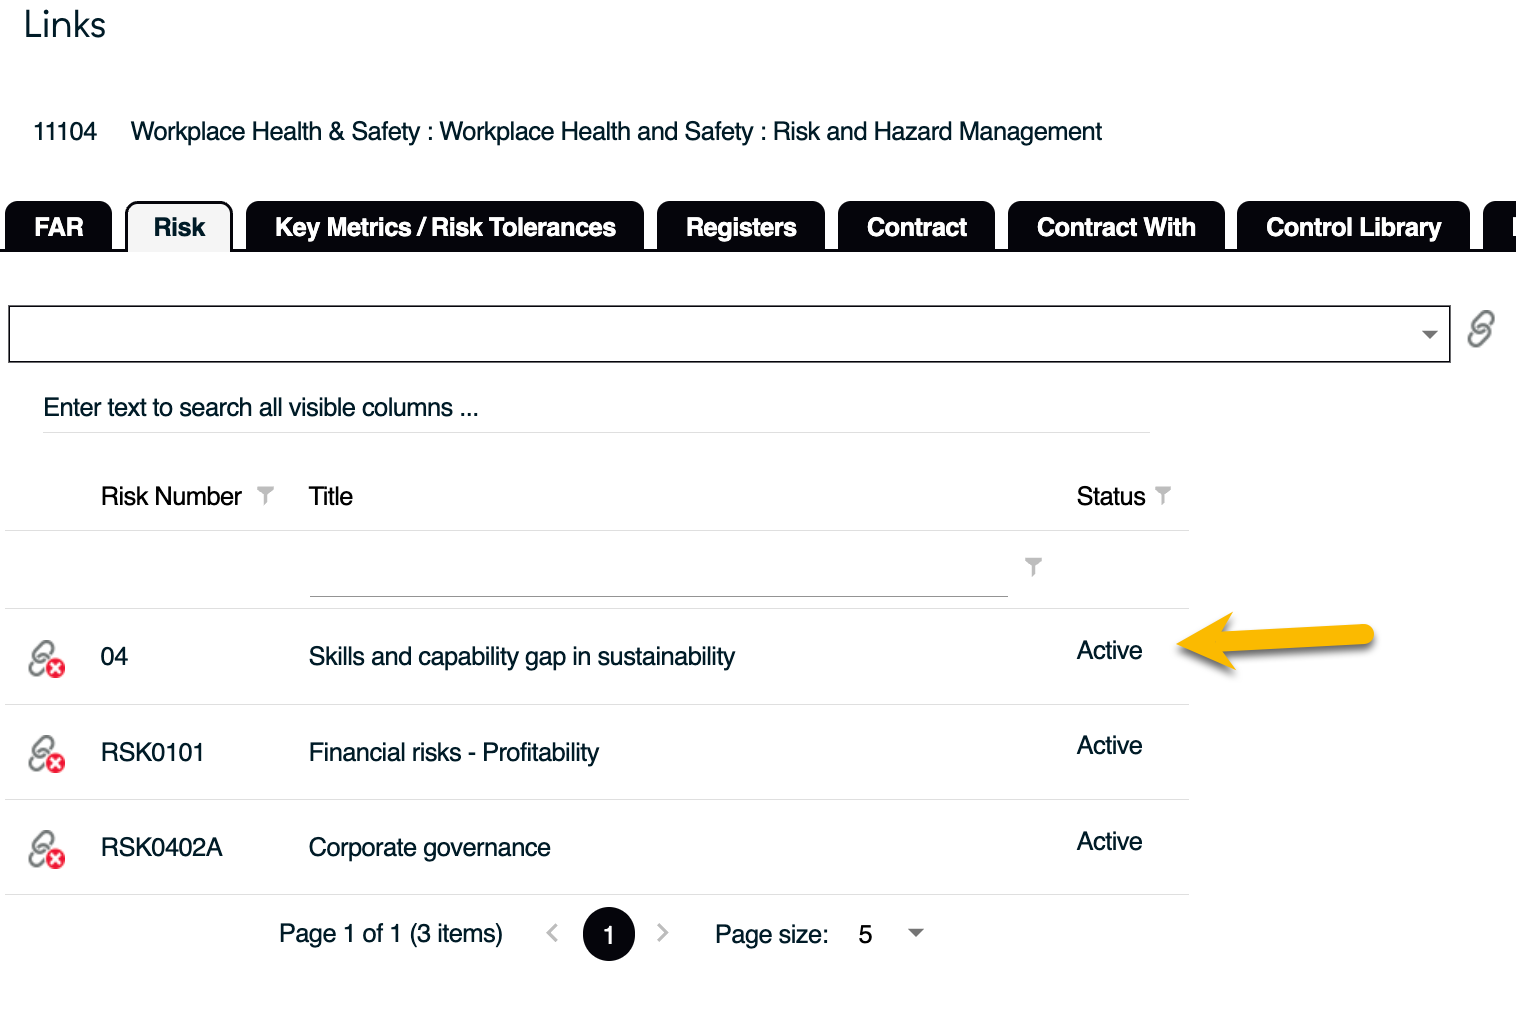
Task: Remove link for RSK0402A Corporate governance
Action: pos(46,849)
